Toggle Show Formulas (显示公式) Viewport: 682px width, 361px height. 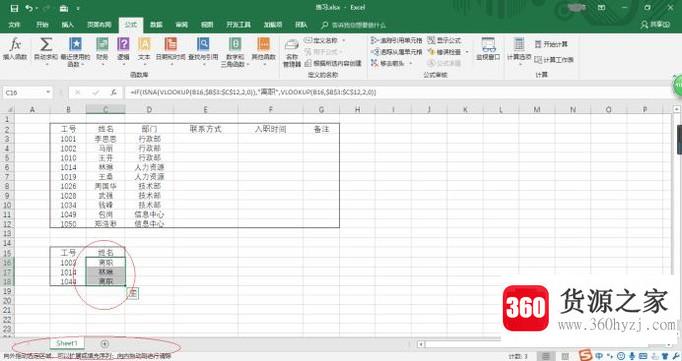click(444, 40)
